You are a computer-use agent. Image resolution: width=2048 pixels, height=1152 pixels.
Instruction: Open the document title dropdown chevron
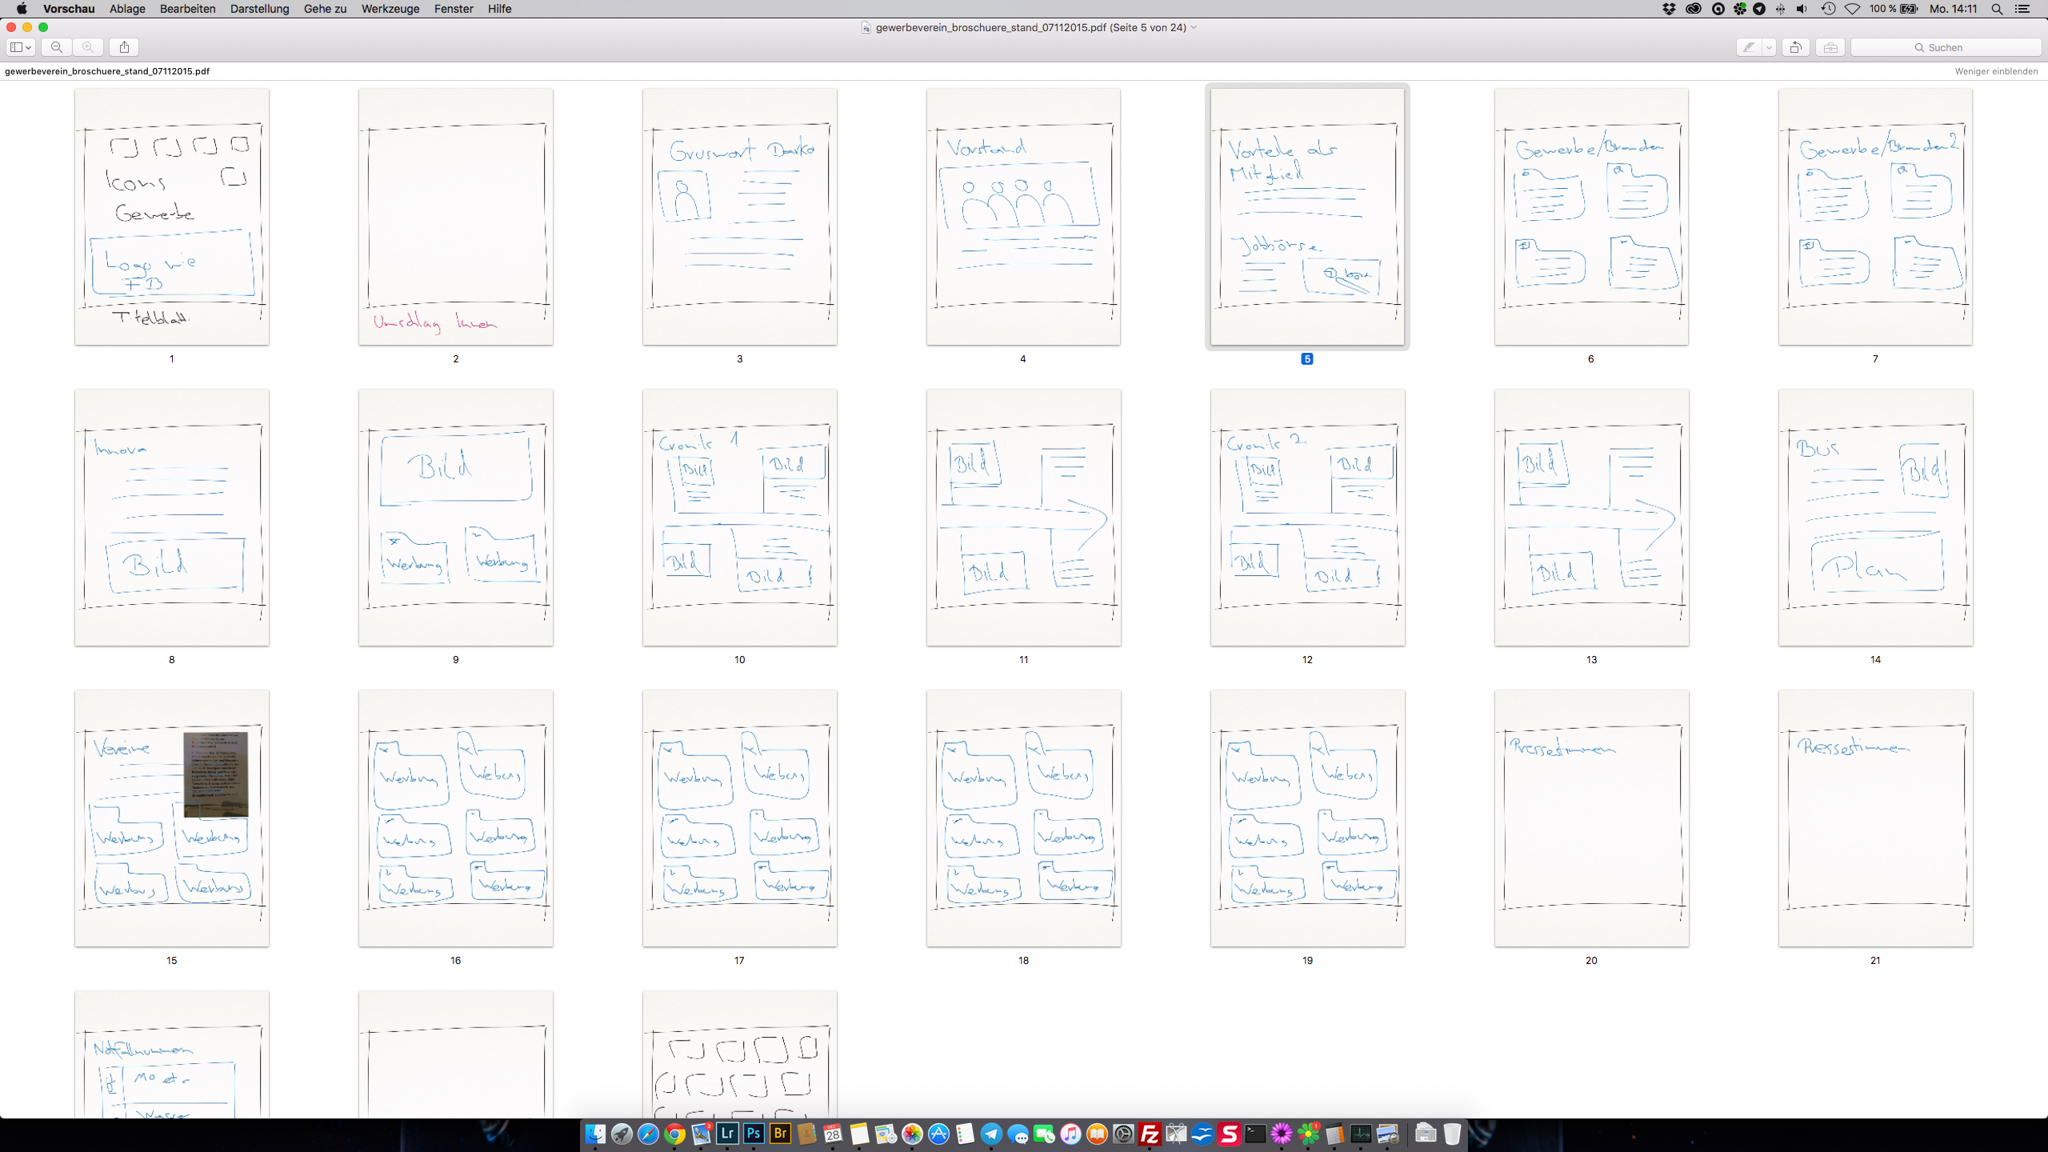pyautogui.click(x=1194, y=27)
